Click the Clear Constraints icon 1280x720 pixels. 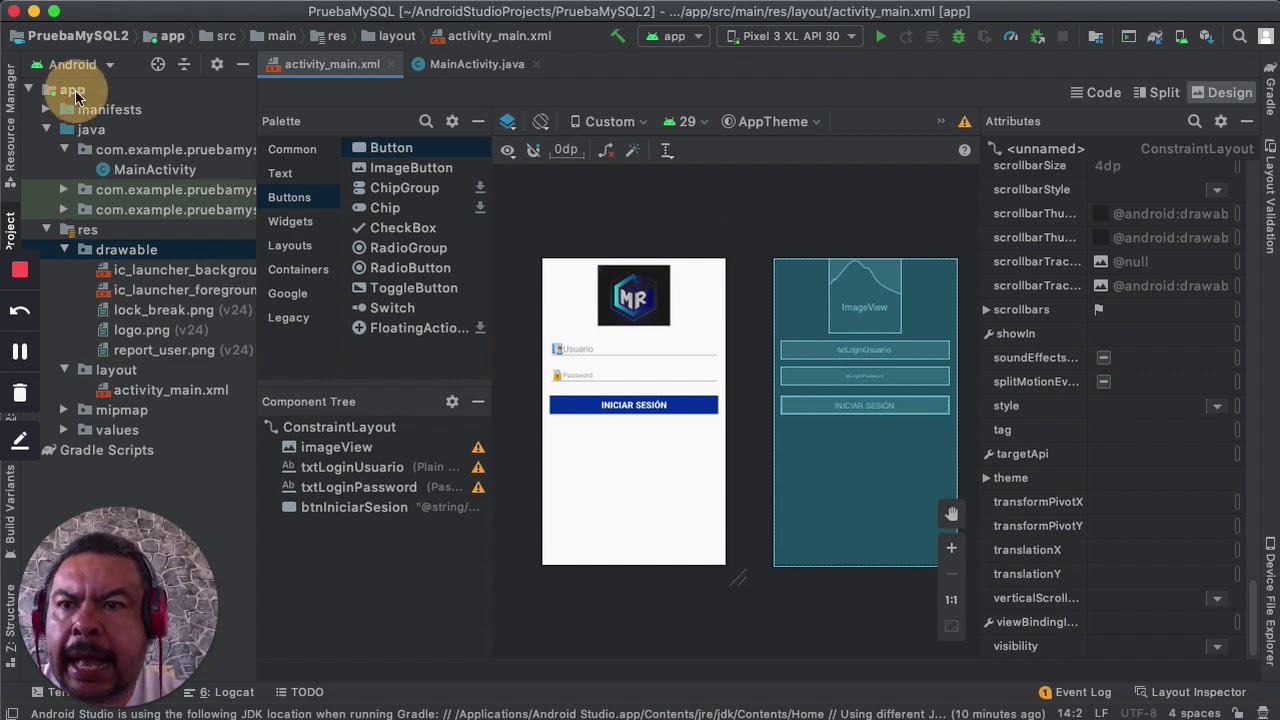tap(606, 150)
